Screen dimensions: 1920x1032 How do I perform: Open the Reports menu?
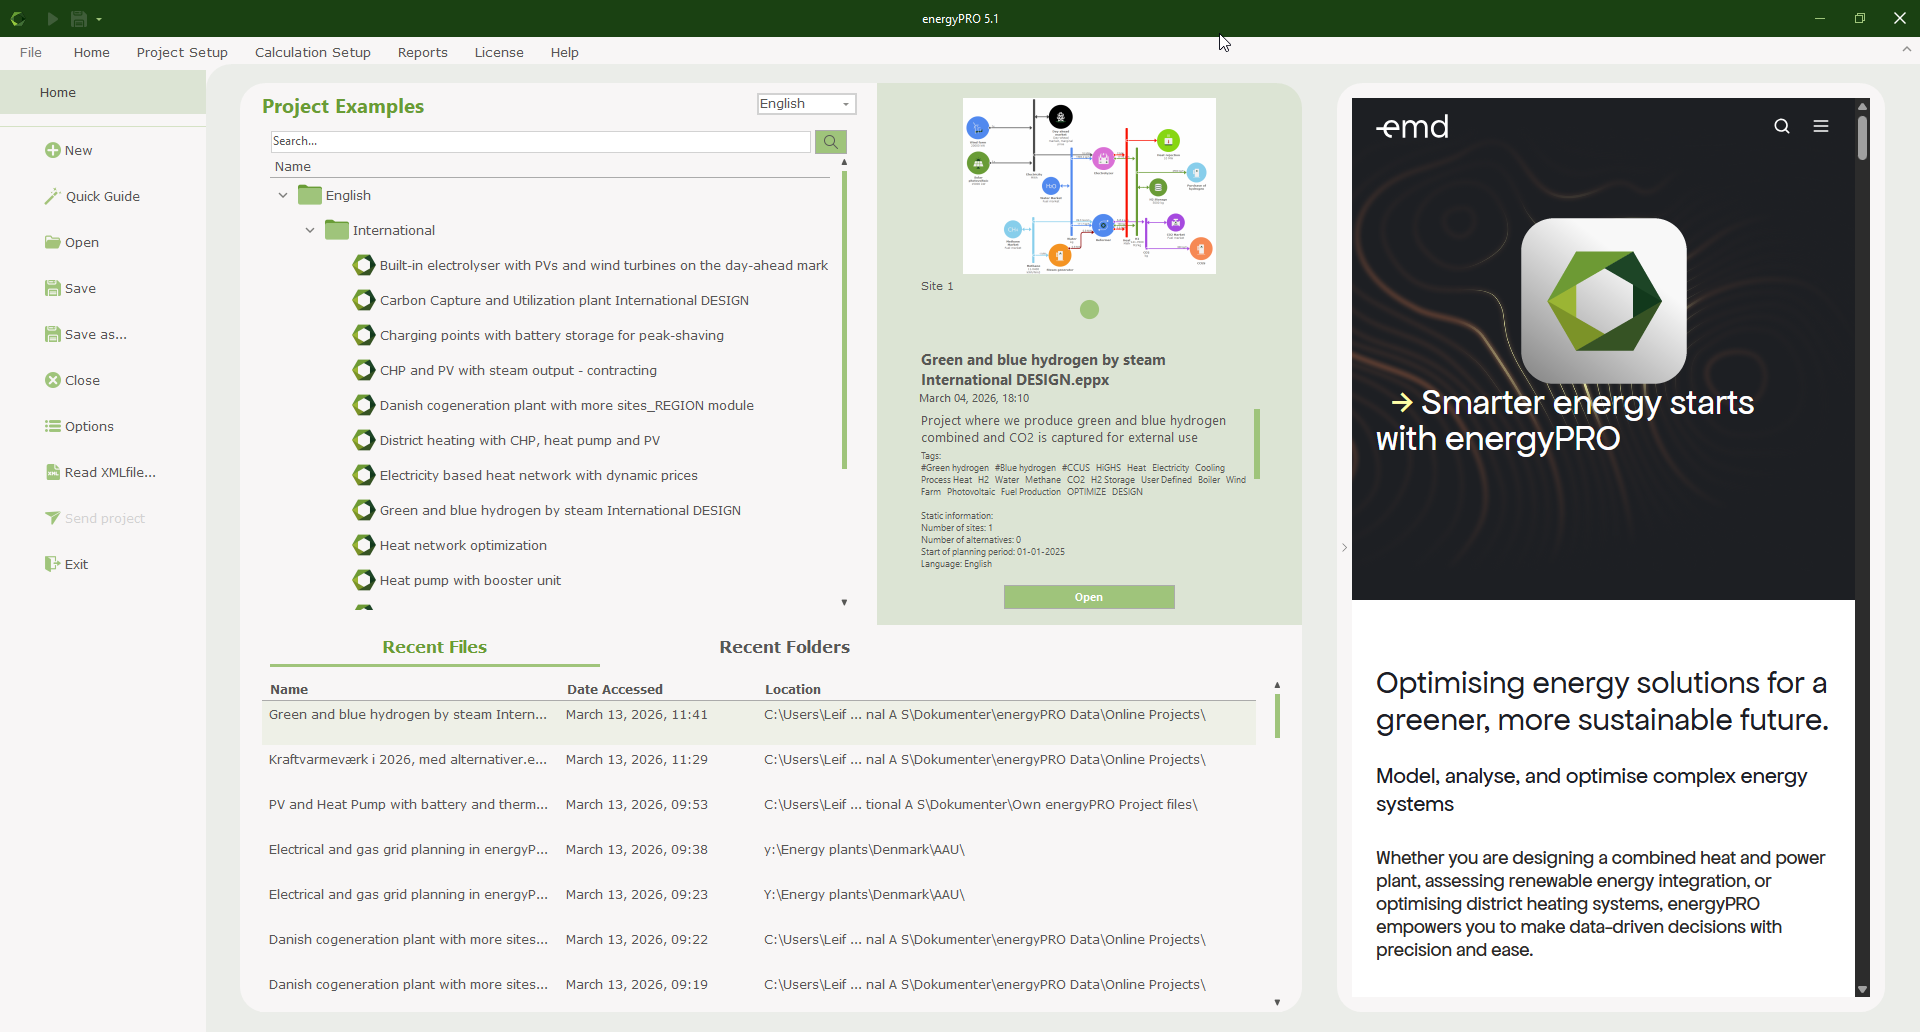[x=423, y=52]
